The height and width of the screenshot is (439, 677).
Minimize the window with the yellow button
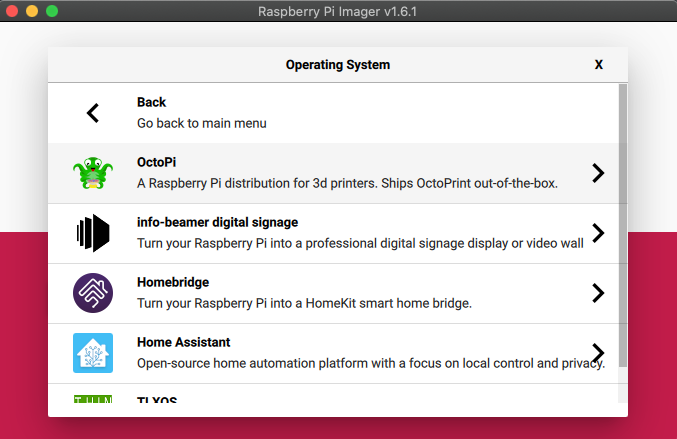[31, 10]
